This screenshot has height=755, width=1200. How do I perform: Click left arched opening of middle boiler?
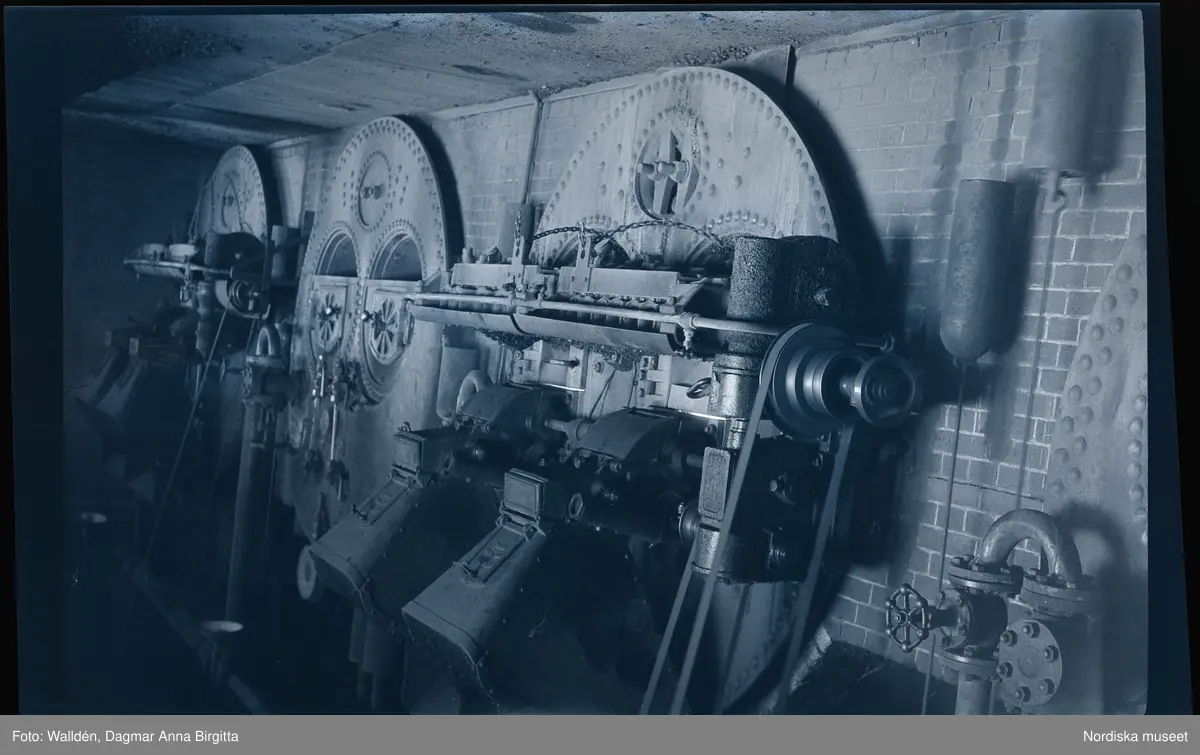click(337, 257)
